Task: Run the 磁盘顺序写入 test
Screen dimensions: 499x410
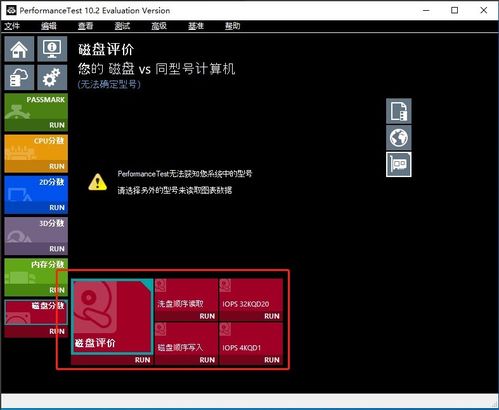Action: click(x=207, y=360)
